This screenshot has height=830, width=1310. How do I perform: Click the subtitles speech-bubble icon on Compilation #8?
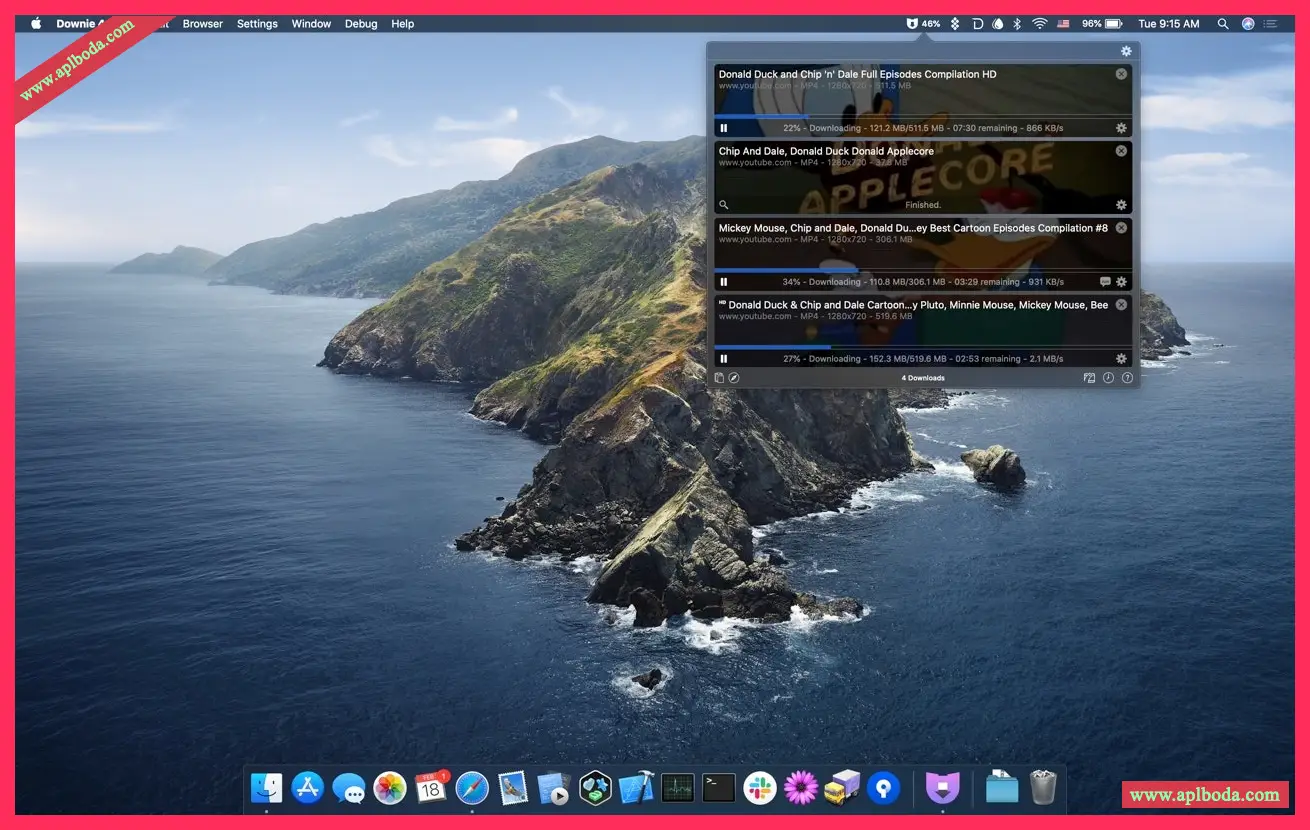(x=1105, y=282)
